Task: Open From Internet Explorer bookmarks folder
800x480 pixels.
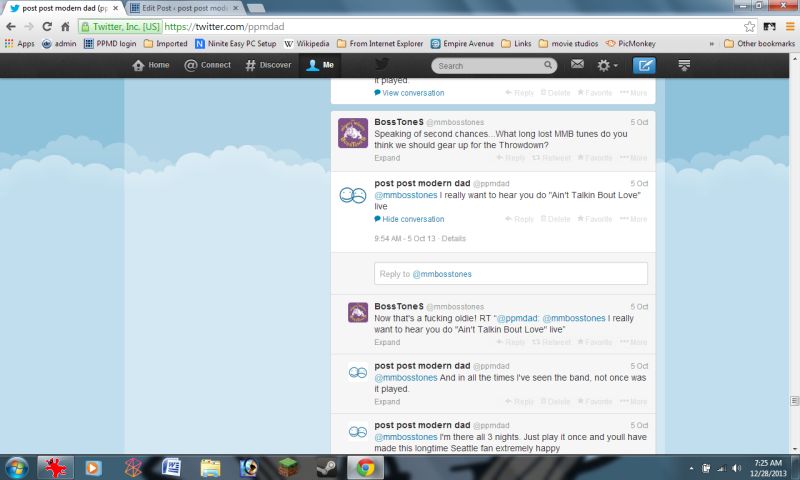Action: [x=380, y=44]
